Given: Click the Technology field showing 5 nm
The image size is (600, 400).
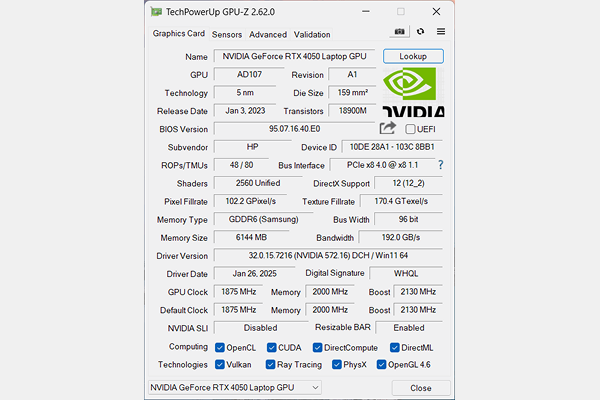Looking at the screenshot, I should coord(245,93).
